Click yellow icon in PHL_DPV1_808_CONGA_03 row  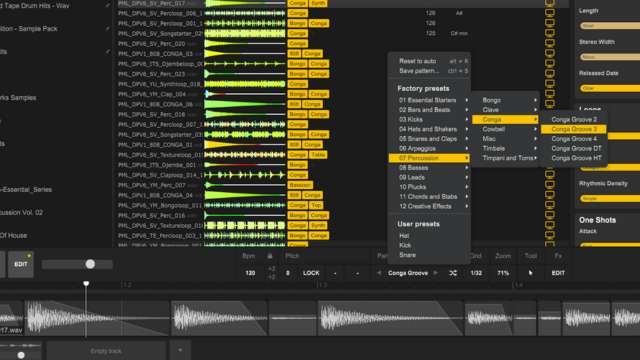[x=550, y=53]
